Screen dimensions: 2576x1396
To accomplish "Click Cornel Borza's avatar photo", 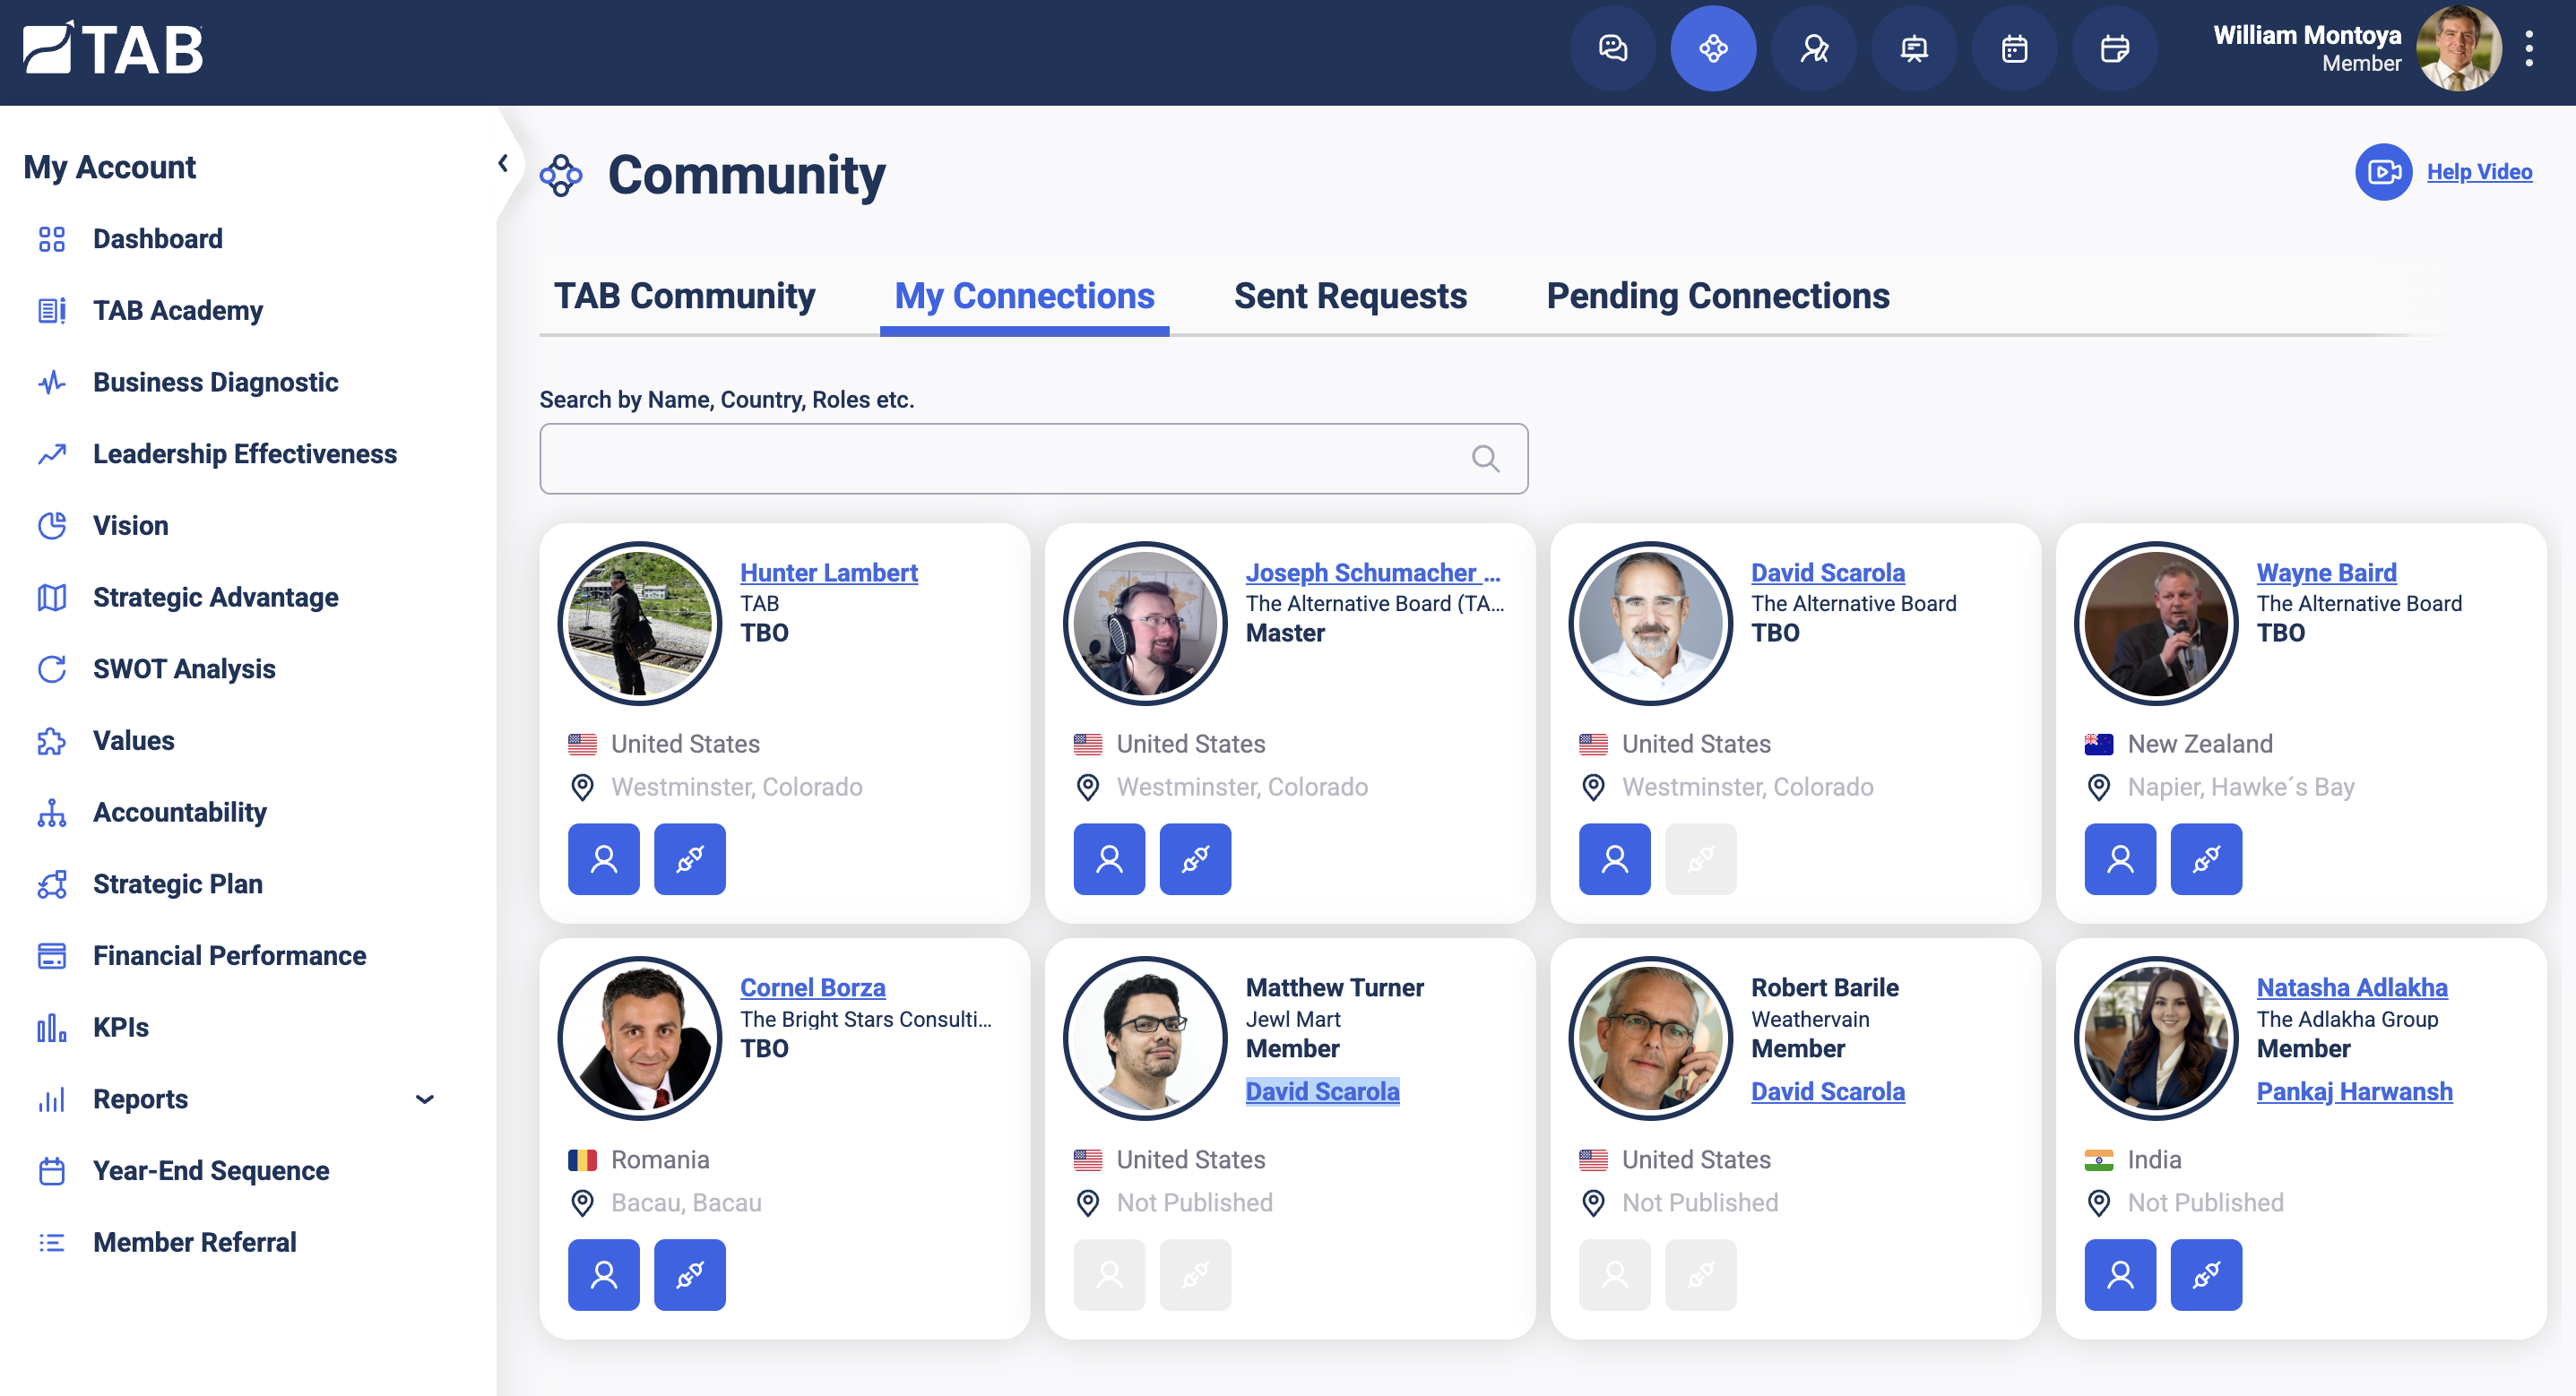I will point(640,1039).
